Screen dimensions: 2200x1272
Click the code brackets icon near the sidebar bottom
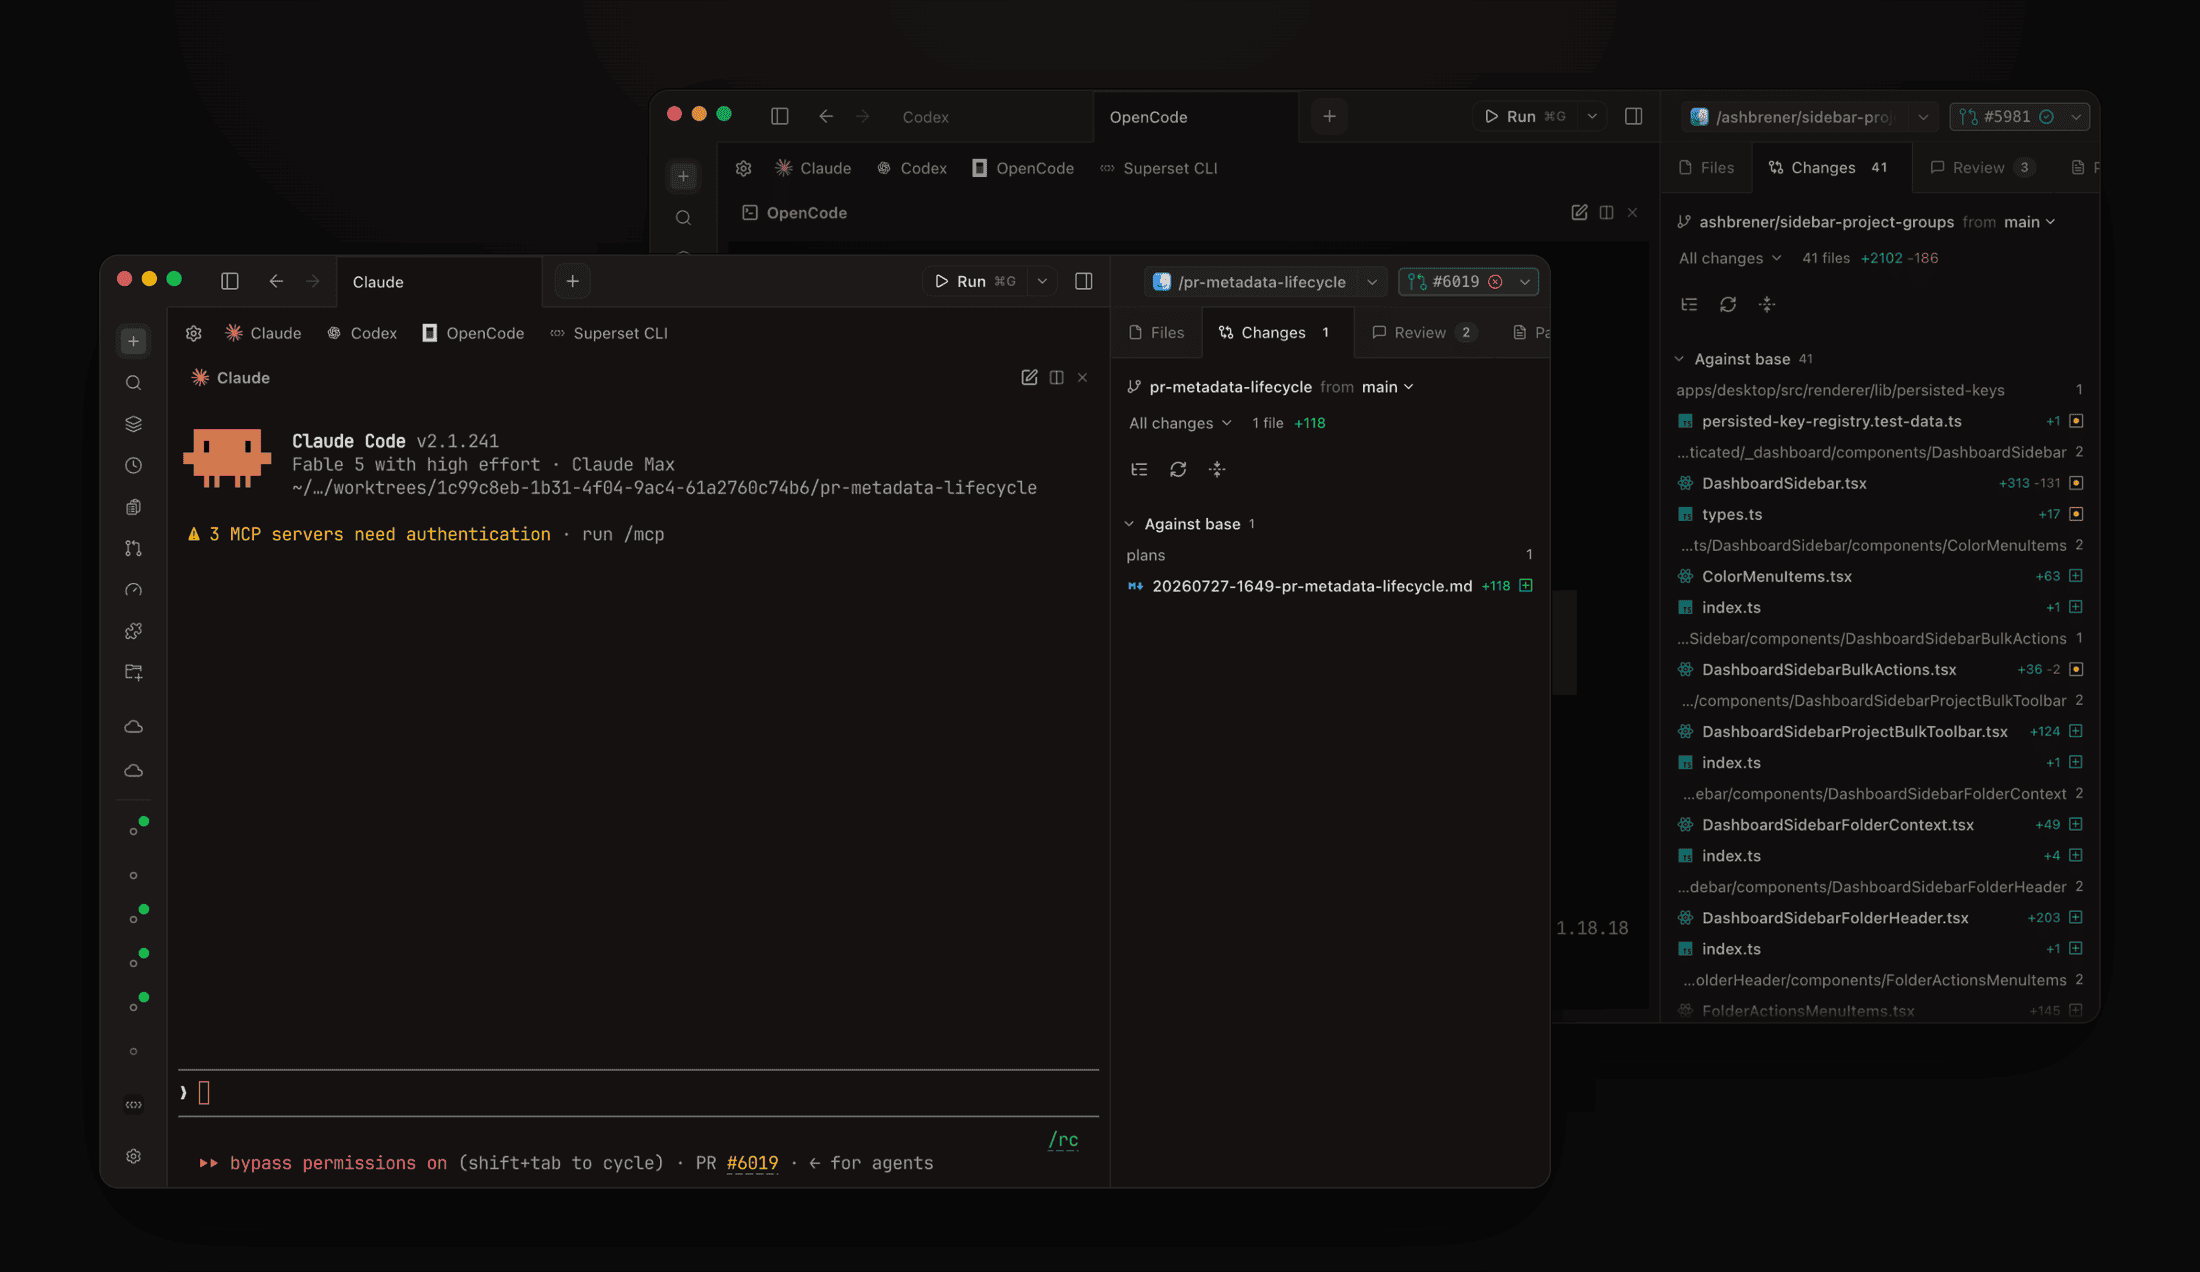(x=133, y=1105)
